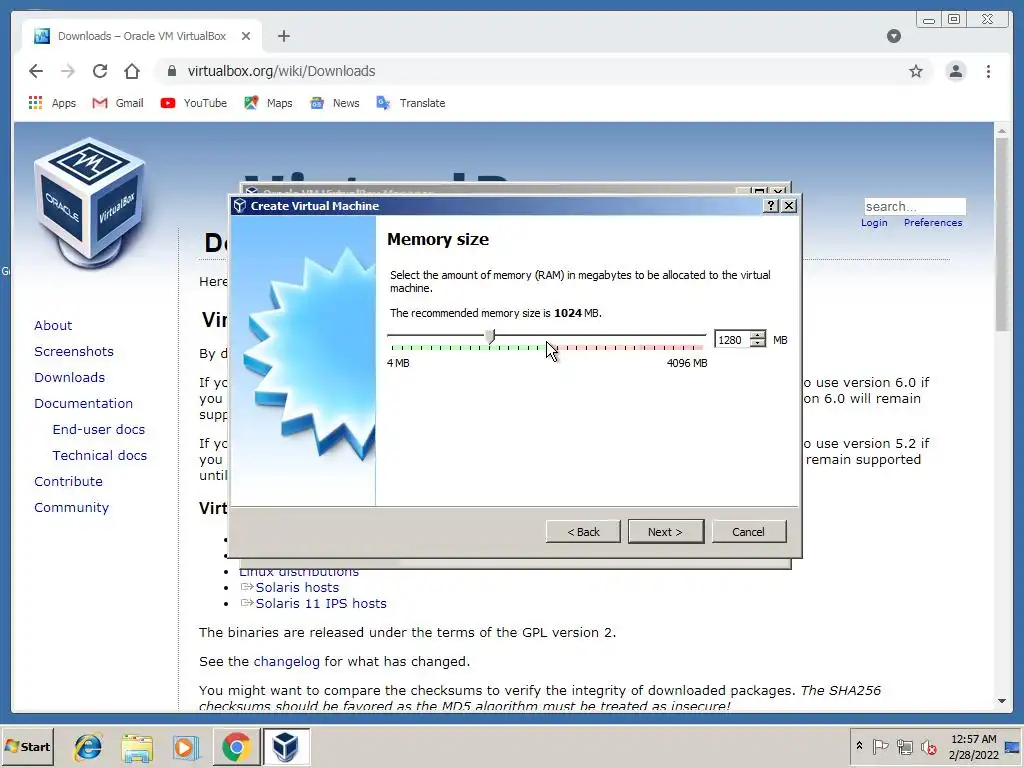
Task: Open the Chrome profile avatar
Action: point(955,71)
